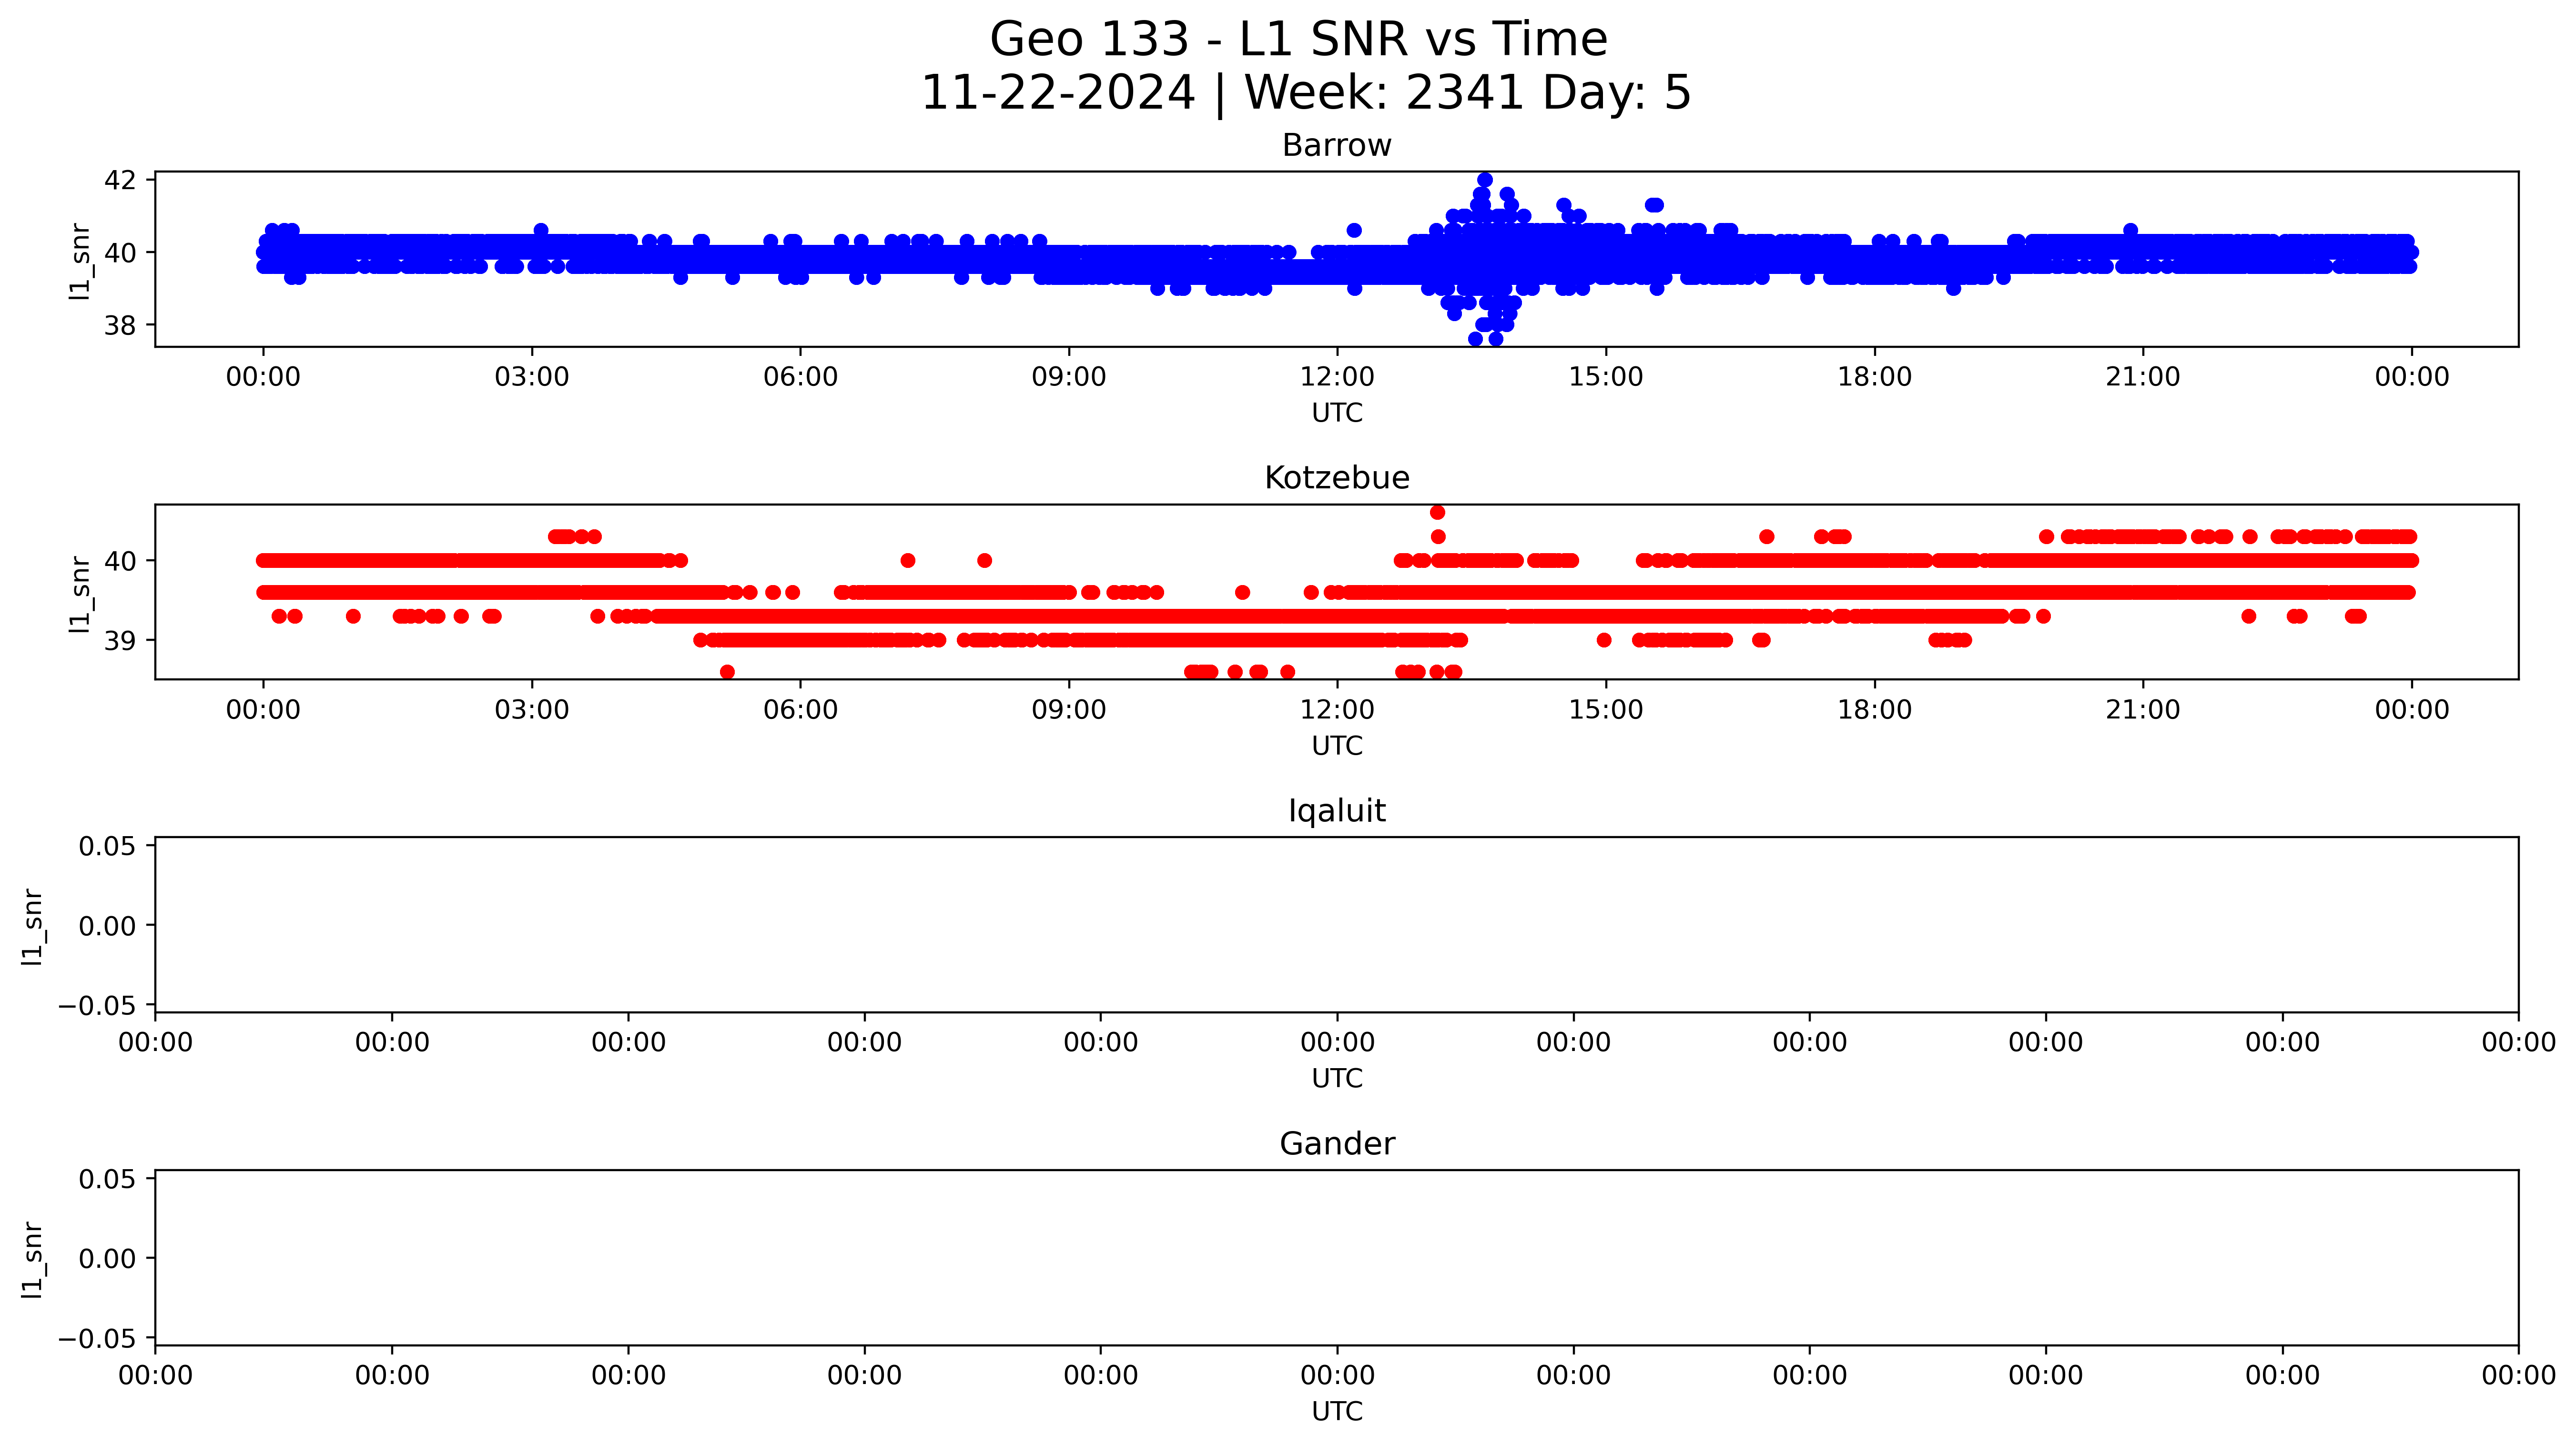Screen dimensions: 2576x1445
Task: Click the highest blue point near 42 in Barrow
Action: point(1485,180)
